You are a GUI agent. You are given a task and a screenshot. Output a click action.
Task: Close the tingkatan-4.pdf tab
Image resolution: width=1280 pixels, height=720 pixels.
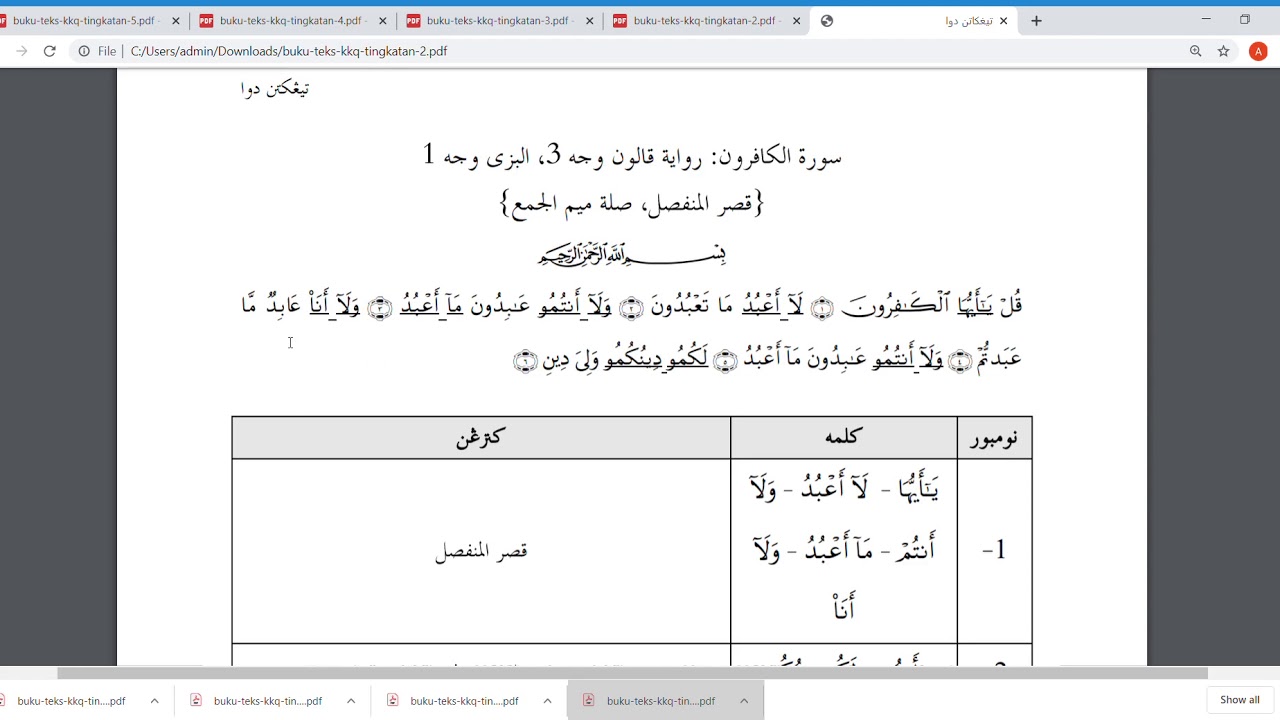(x=383, y=21)
